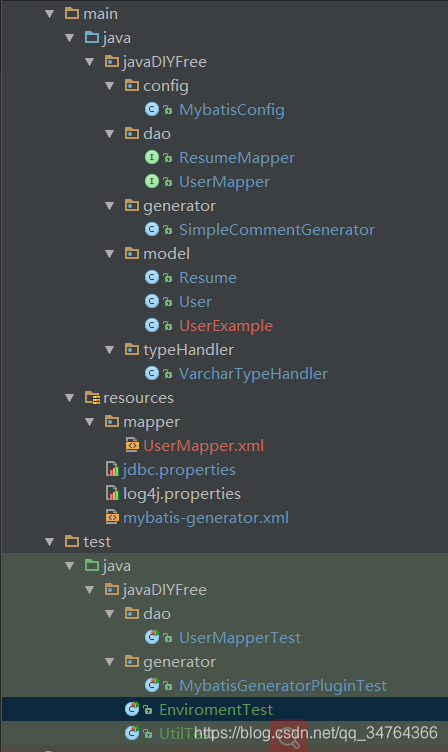Viewport: 448px width, 752px height.
Task: Select SimpleCommentGenerator class
Action: click(277, 230)
